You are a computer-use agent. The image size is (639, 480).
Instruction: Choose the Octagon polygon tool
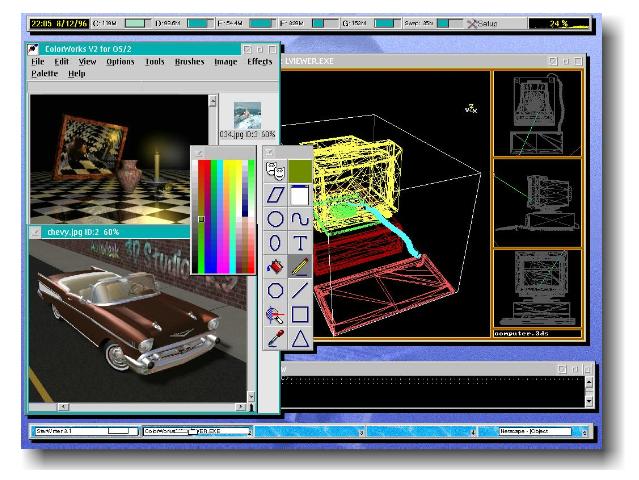click(275, 291)
